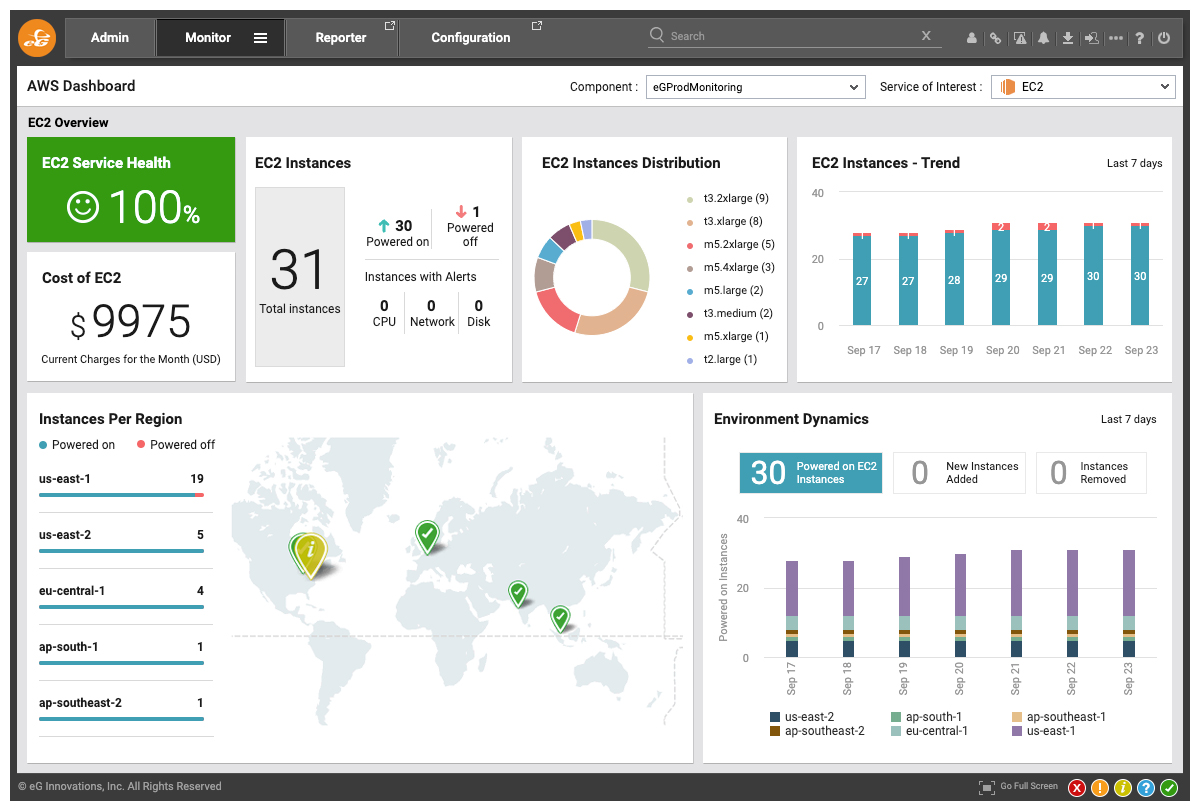Image resolution: width=1200 pixels, height=811 pixels.
Task: Click the us-east-1 region progress bar
Action: pyautogui.click(x=121, y=495)
